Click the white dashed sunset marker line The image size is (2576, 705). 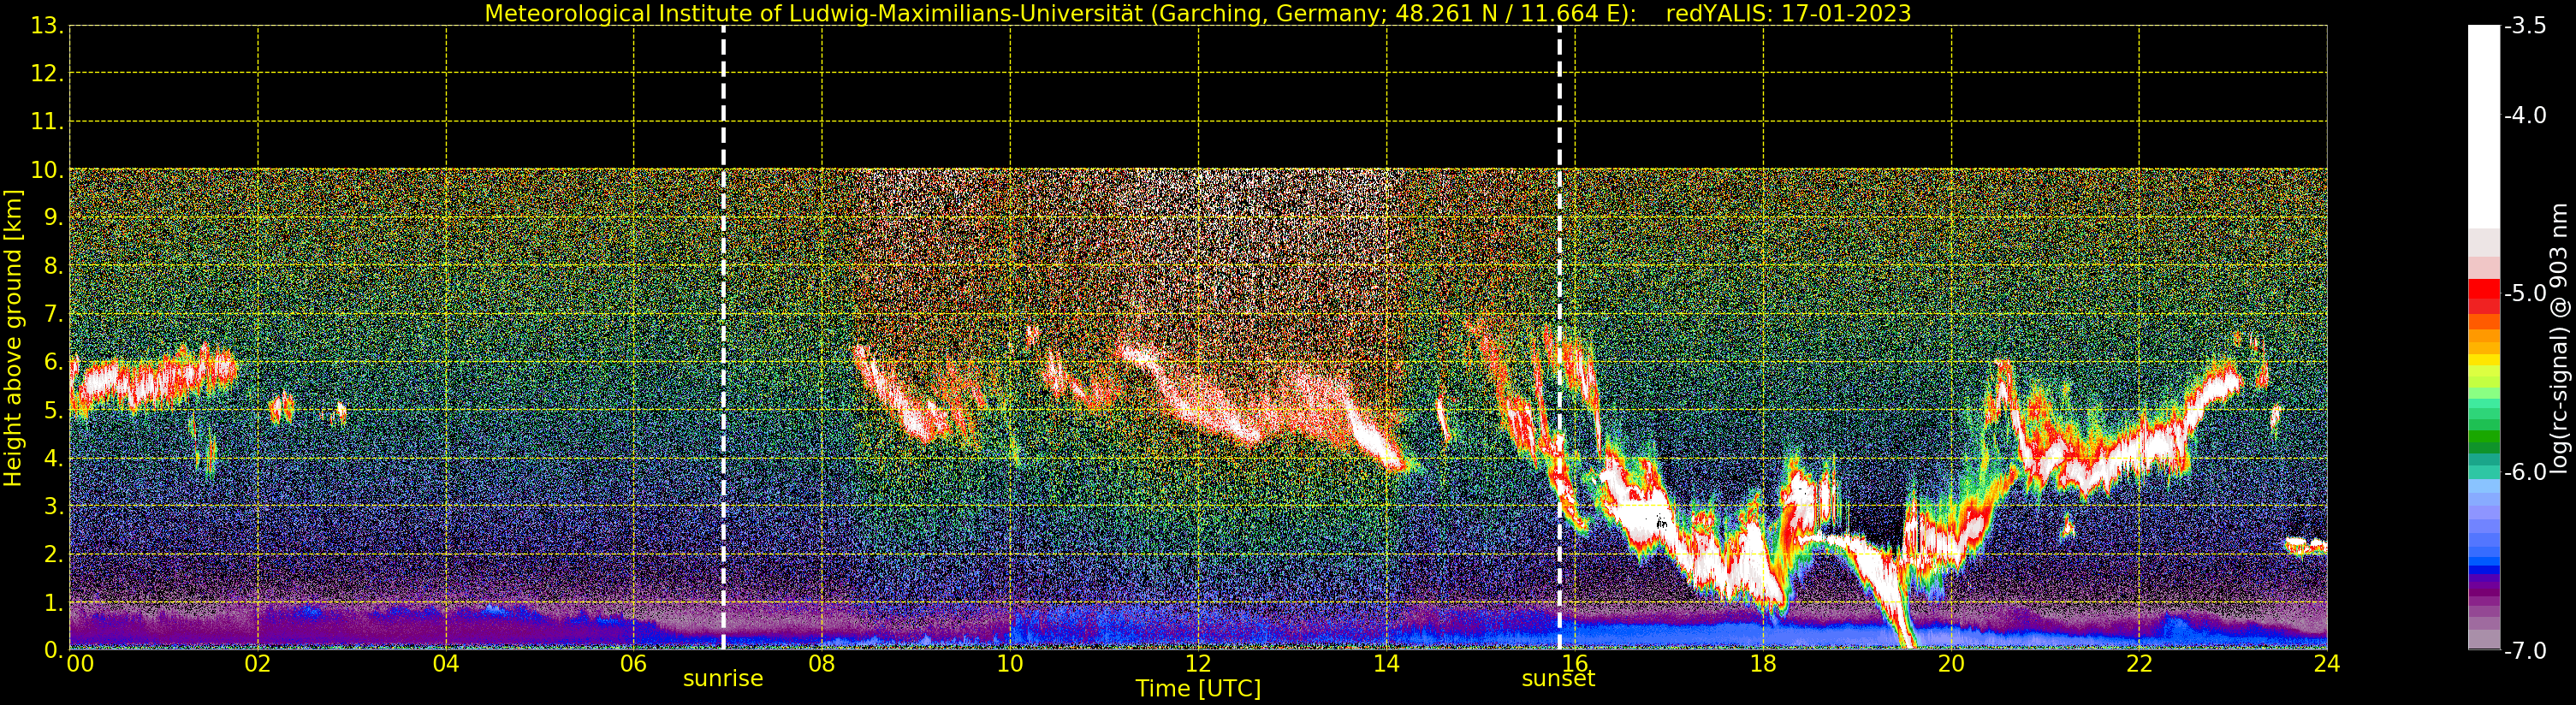coord(1559,338)
